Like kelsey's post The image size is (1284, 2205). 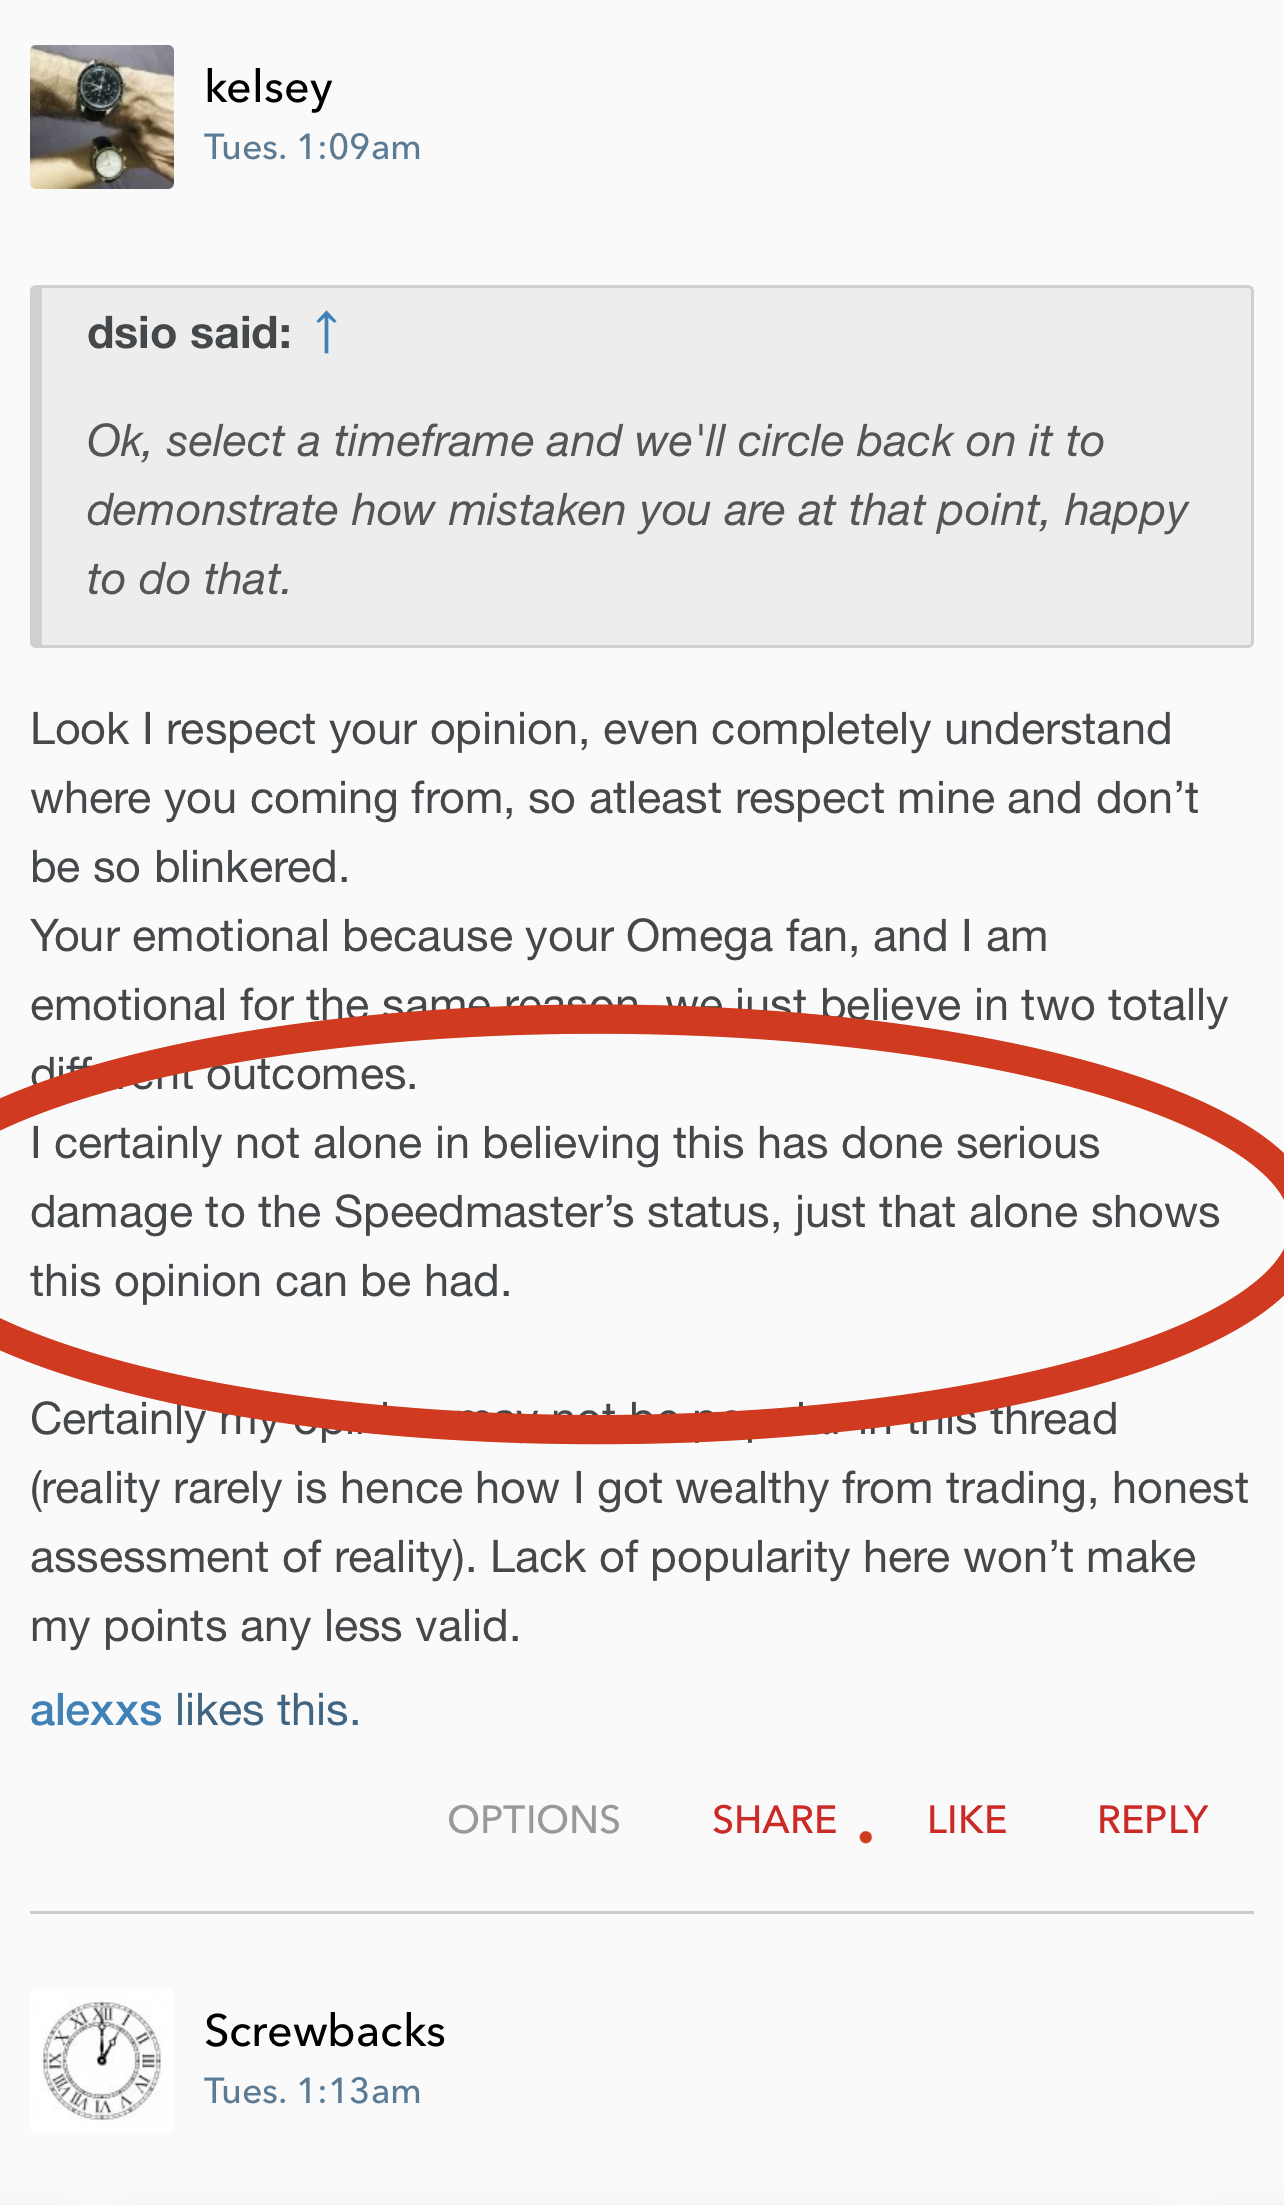click(x=966, y=1820)
